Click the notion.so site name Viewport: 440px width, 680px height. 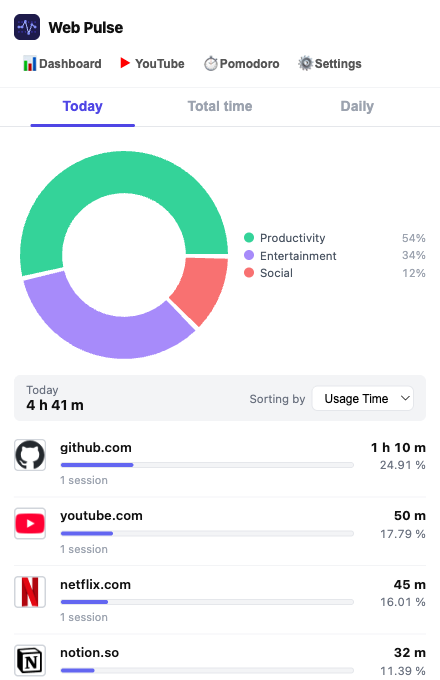89,653
